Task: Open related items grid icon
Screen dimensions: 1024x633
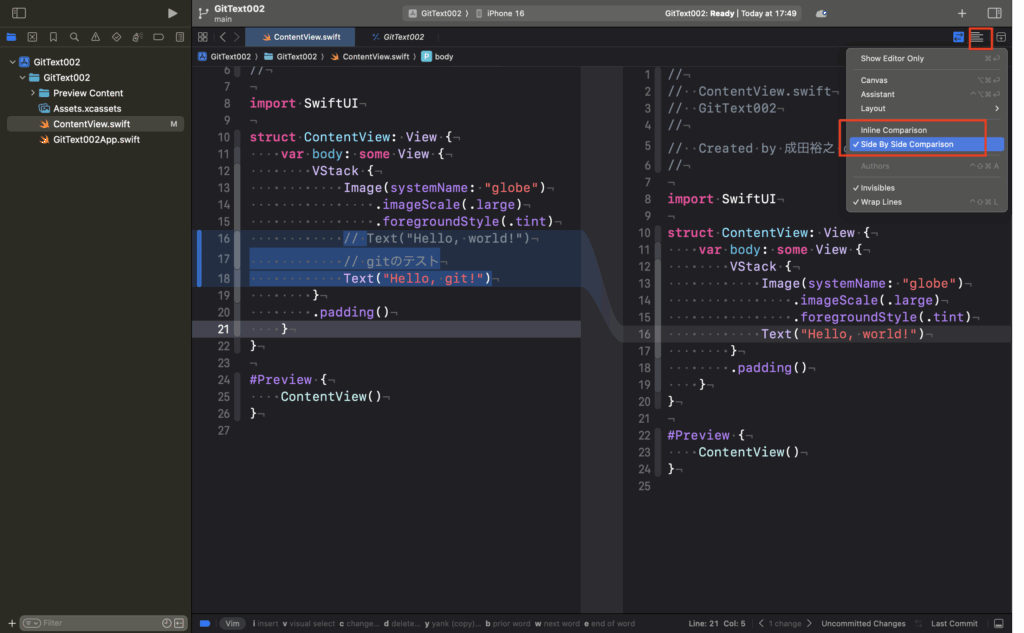Action: (202, 37)
